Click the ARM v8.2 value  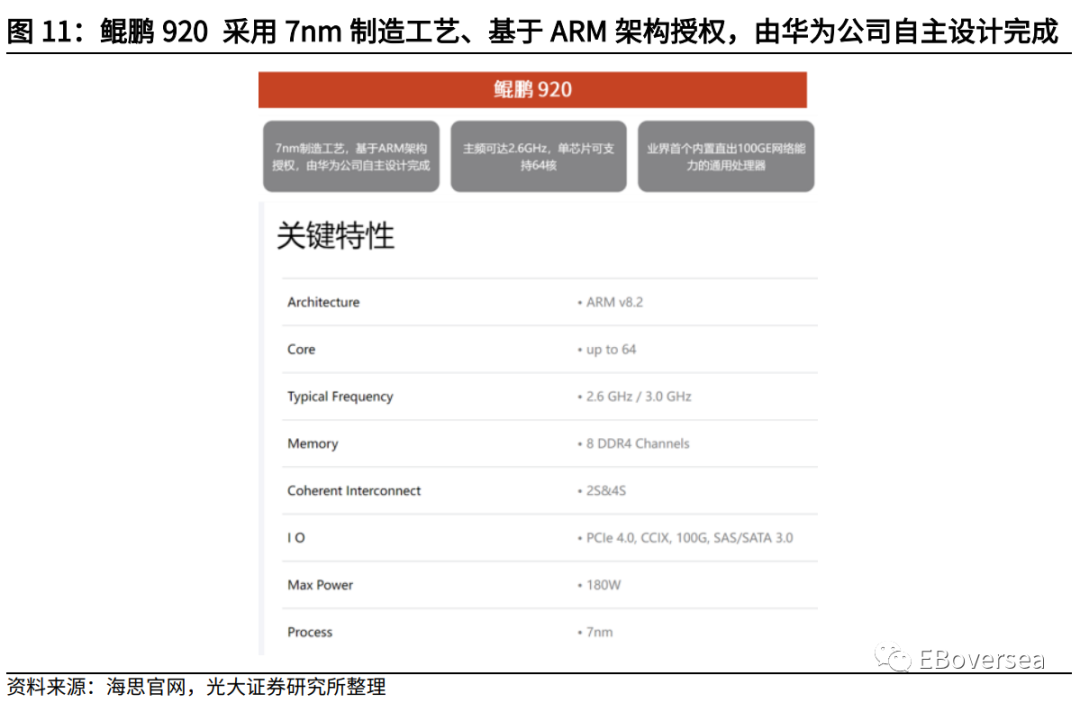pos(614,302)
